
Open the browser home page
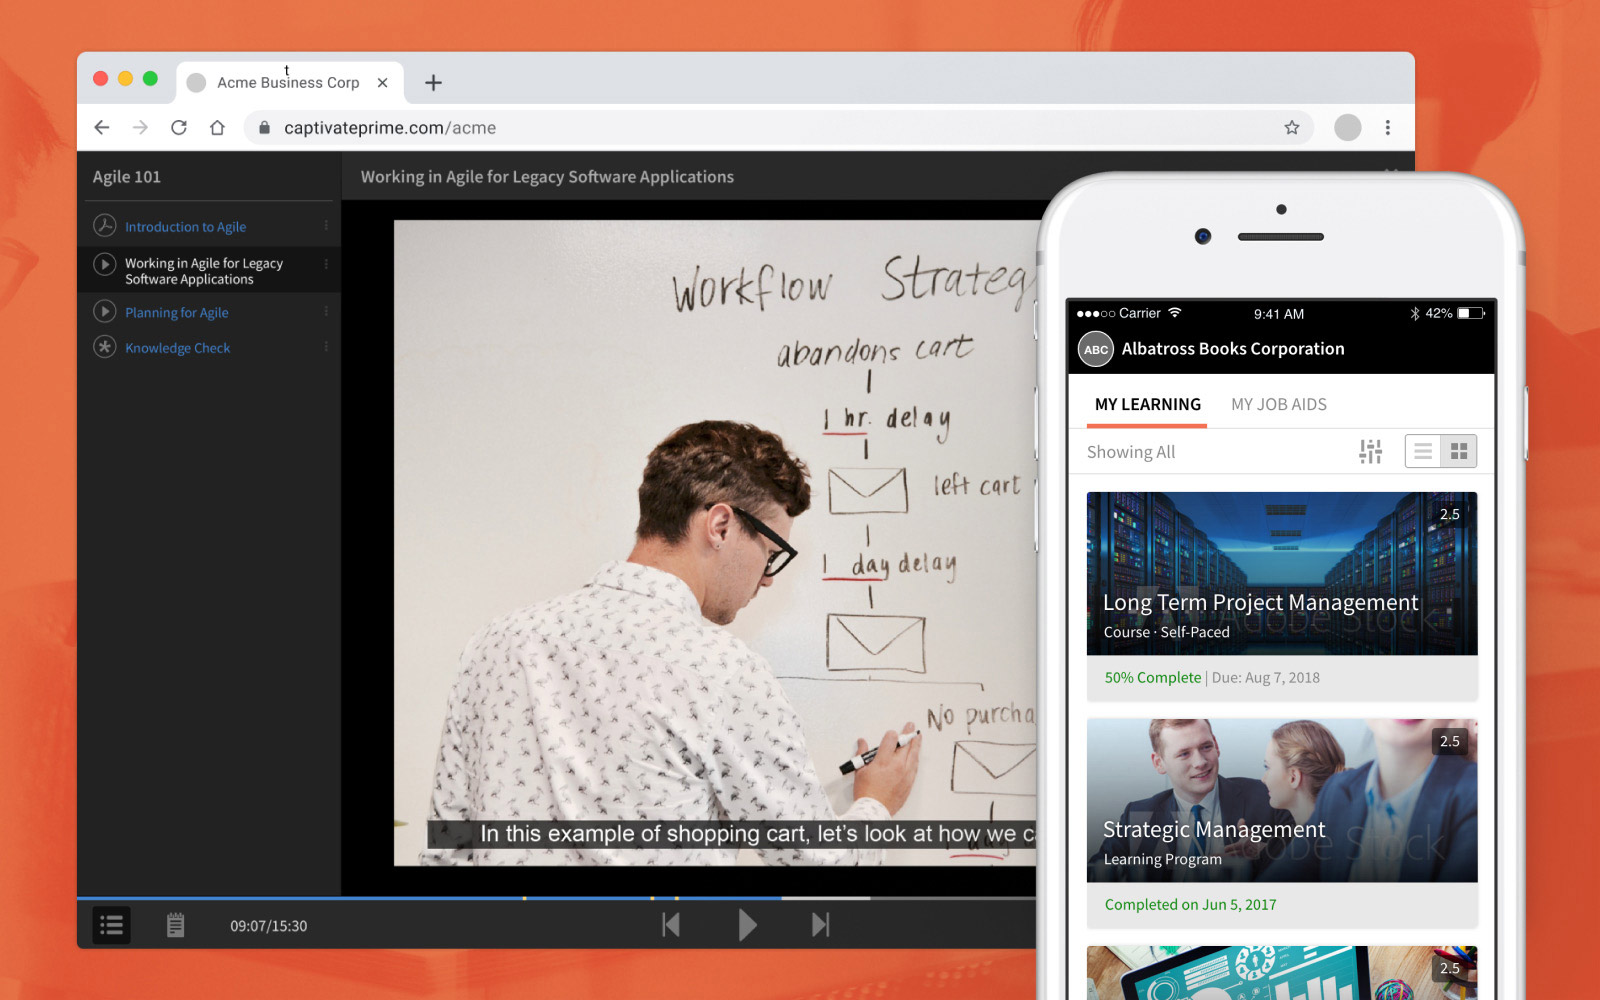217,128
